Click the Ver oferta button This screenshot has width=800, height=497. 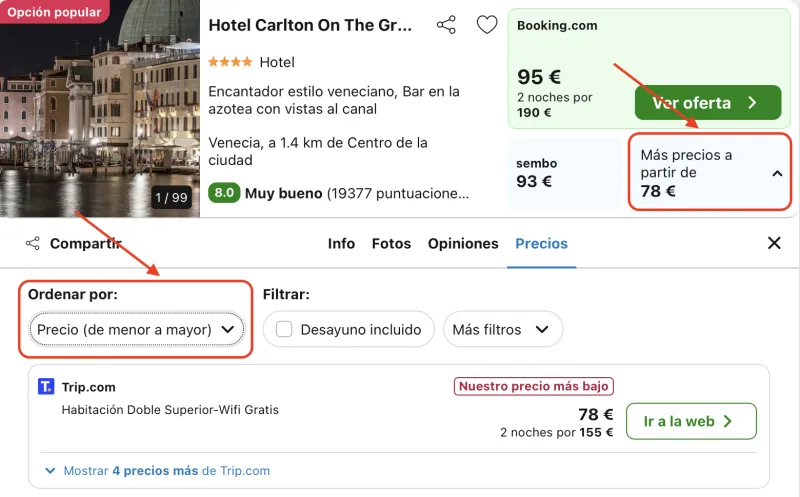tap(708, 103)
